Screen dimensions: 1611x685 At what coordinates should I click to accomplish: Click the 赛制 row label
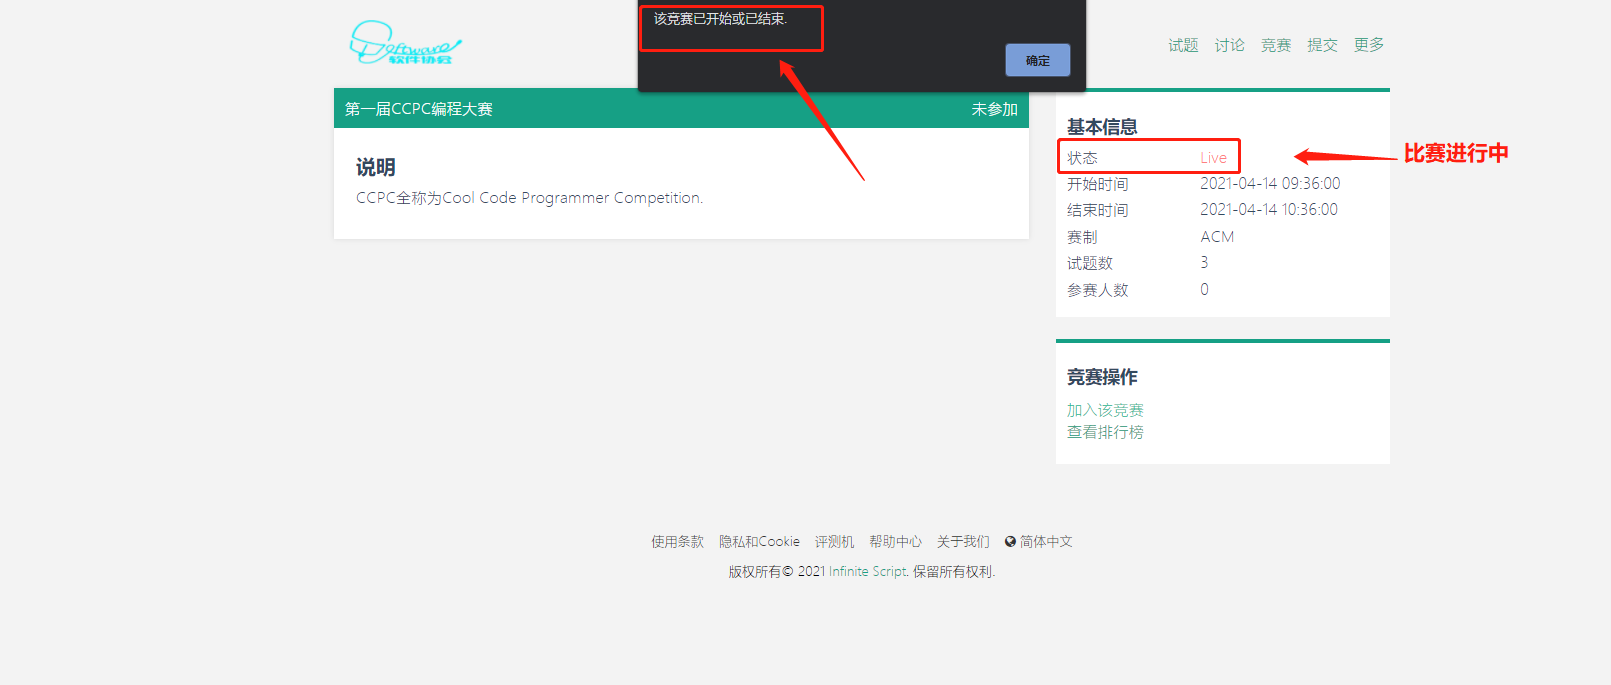pyautogui.click(x=1082, y=237)
